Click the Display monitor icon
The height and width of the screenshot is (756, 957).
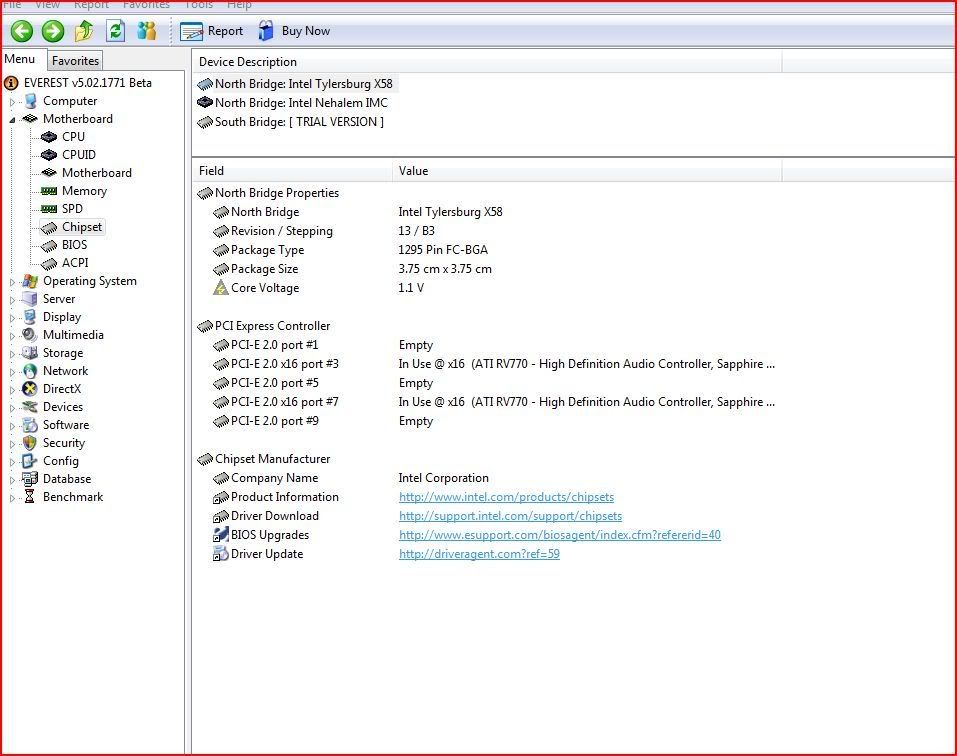click(30, 317)
